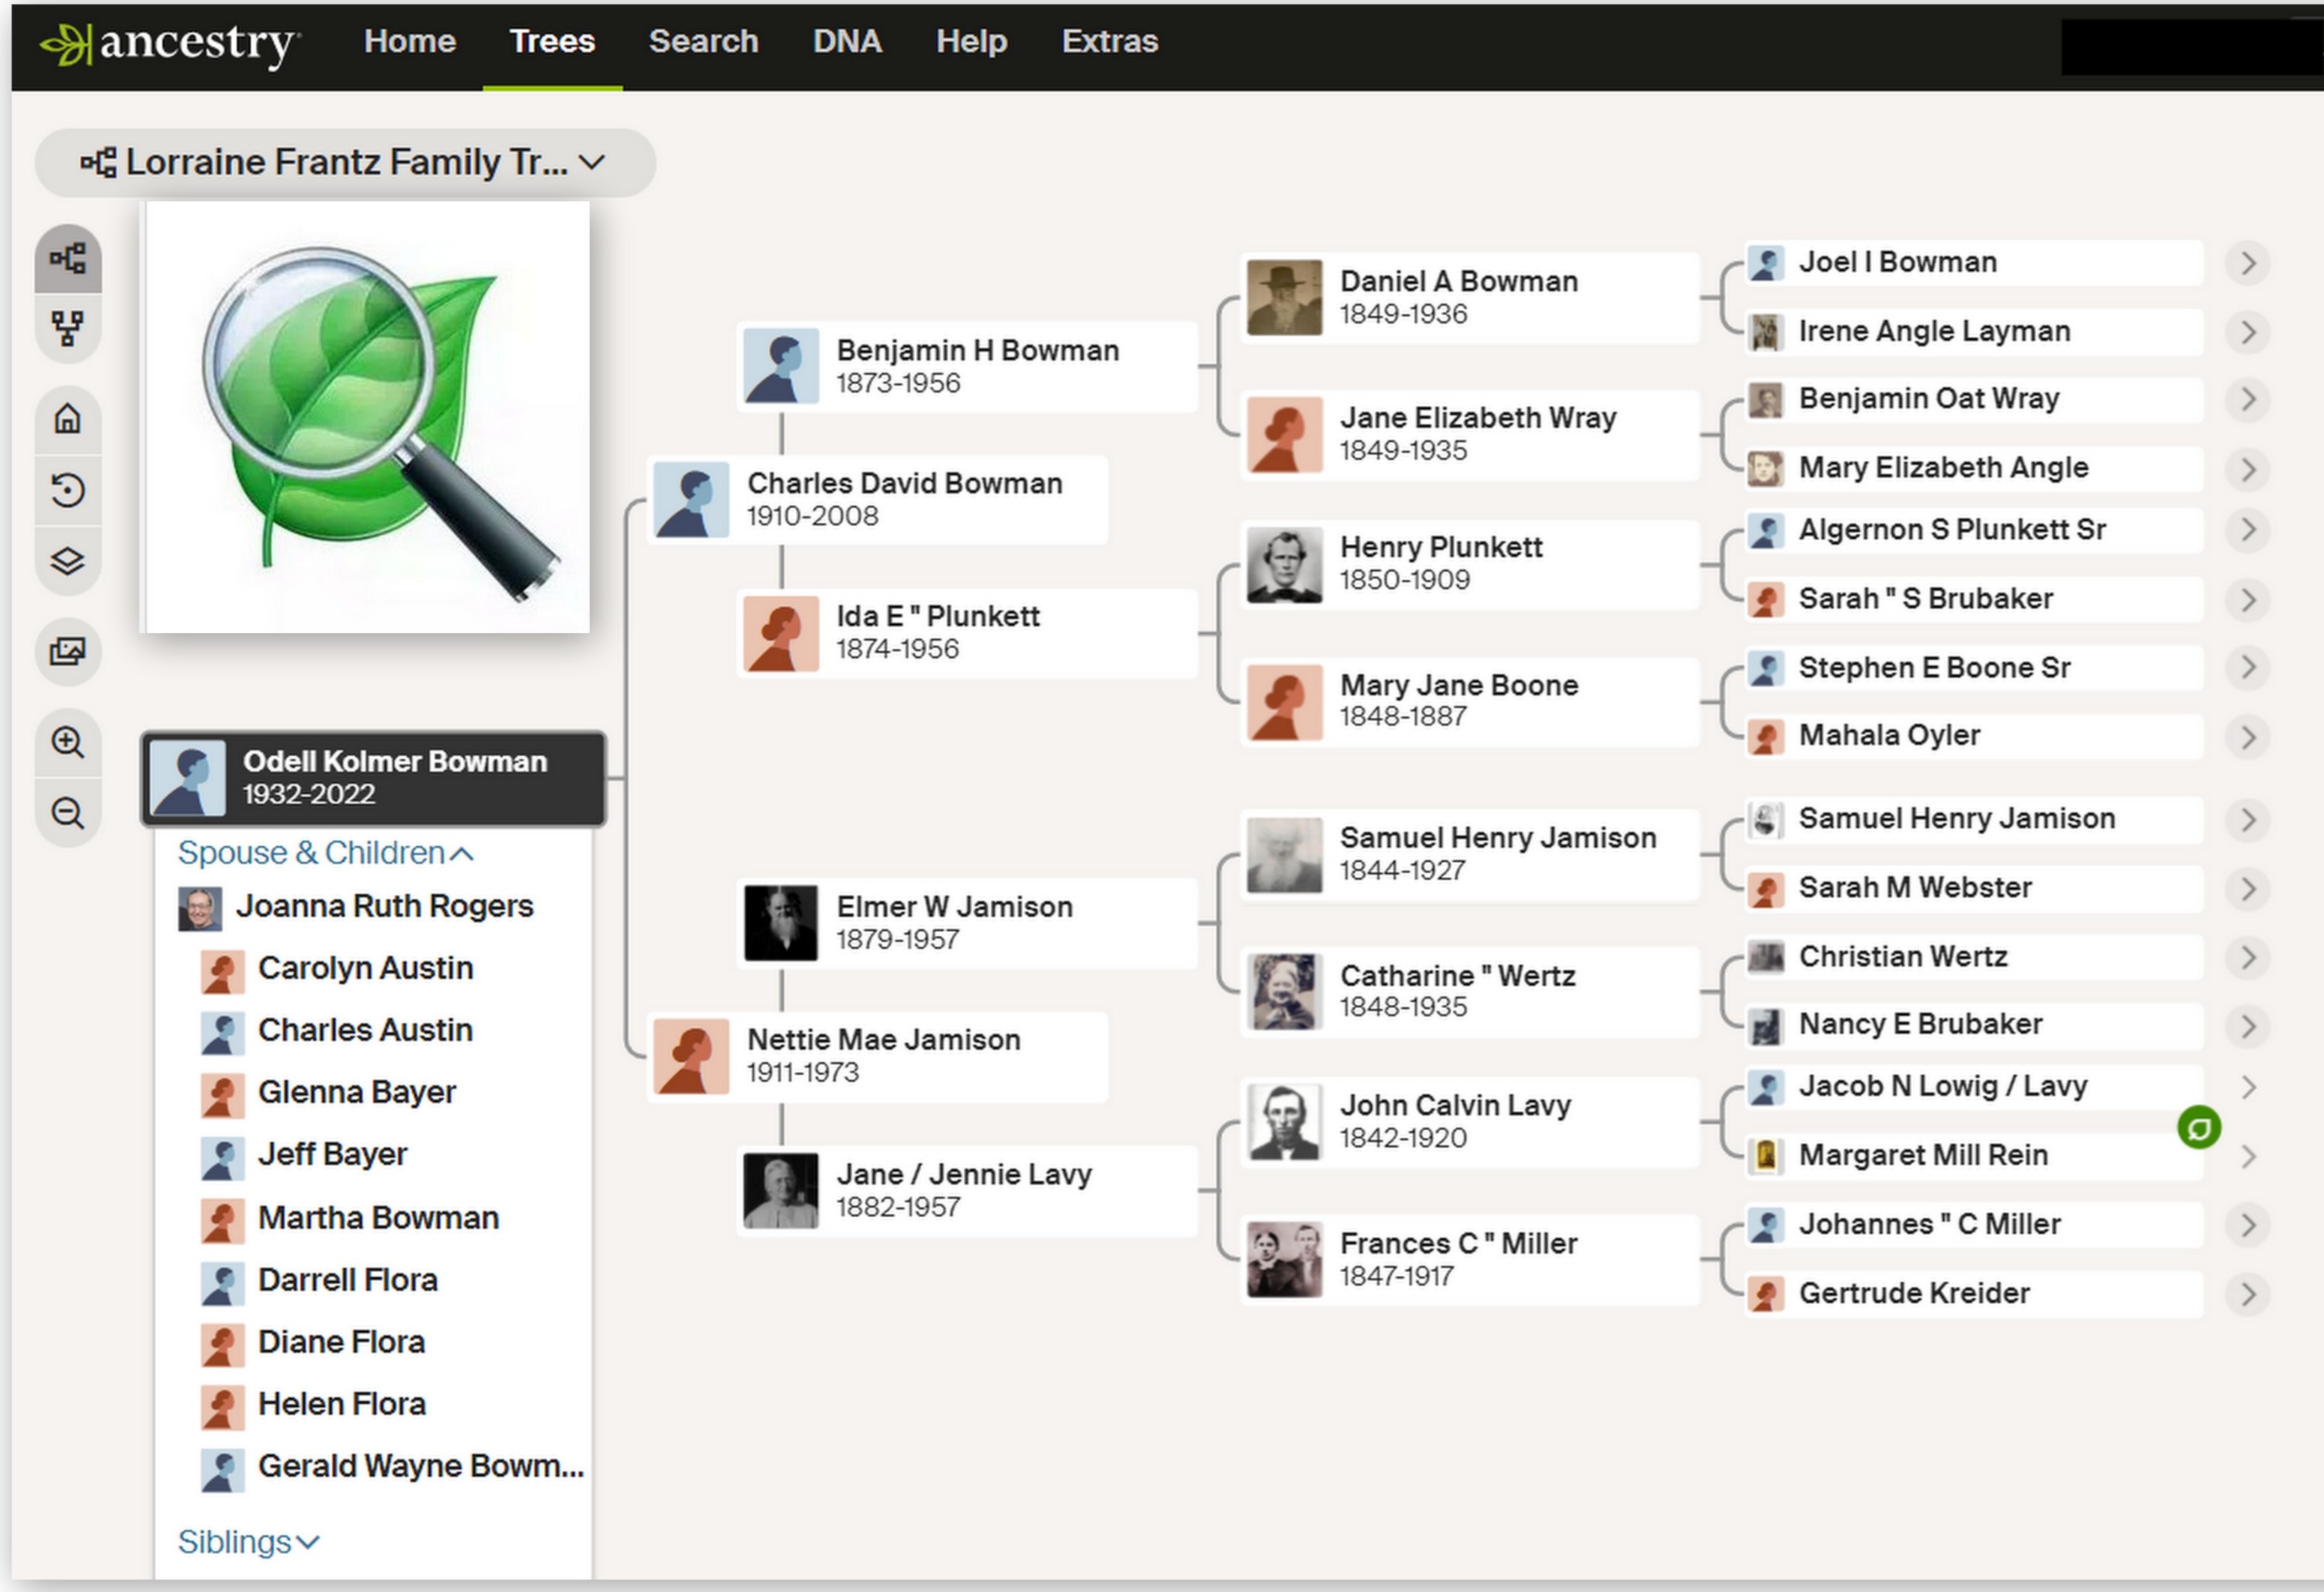The height and width of the screenshot is (1592, 2324).
Task: Click the zoom out magnifier
Action: [x=68, y=813]
